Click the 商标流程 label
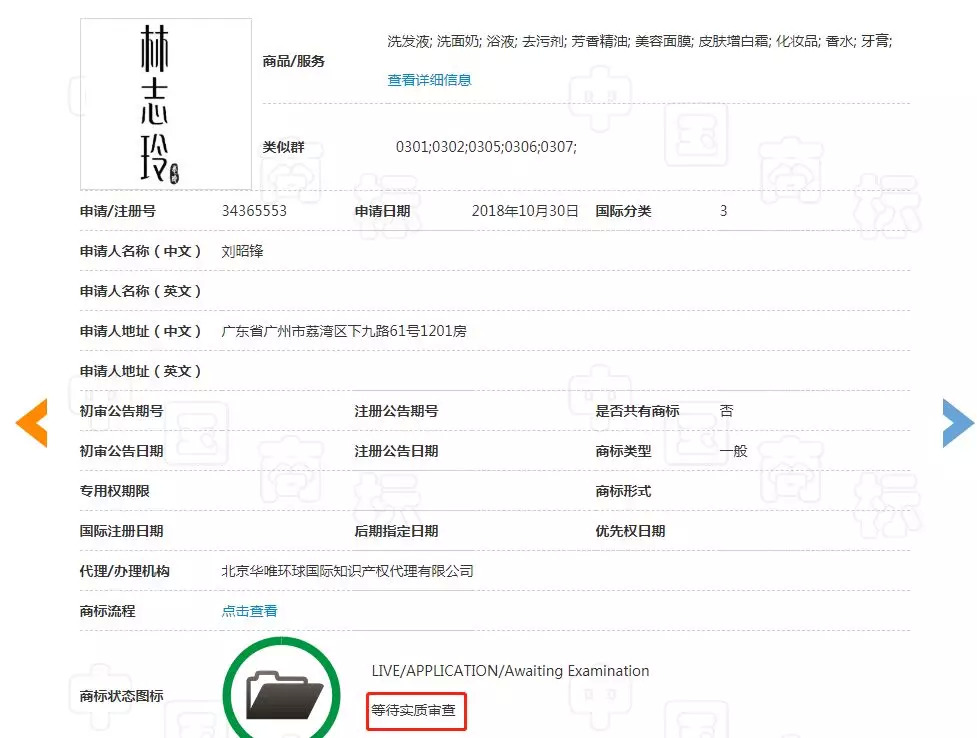The image size is (977, 738). point(108,611)
